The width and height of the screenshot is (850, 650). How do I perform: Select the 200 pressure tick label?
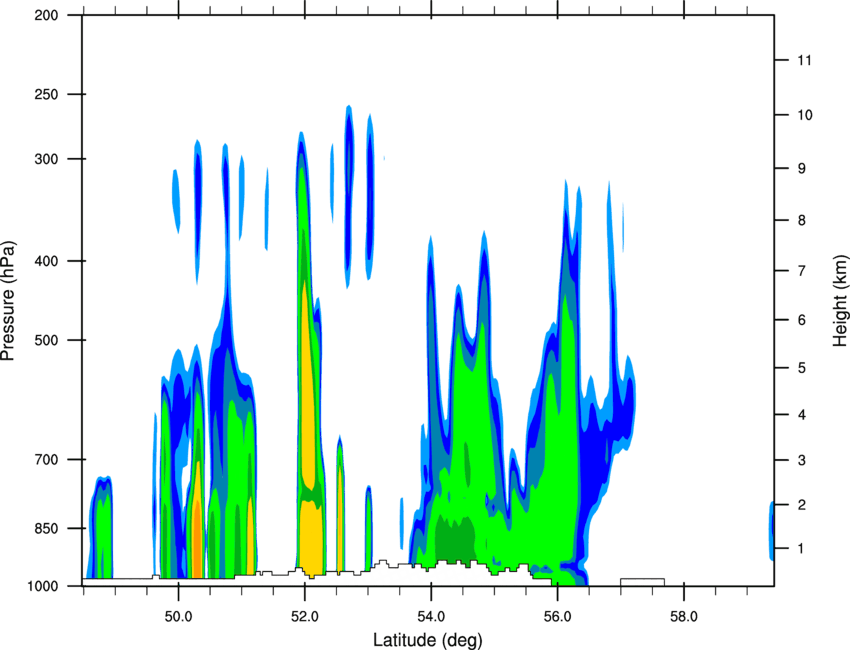click(46, 15)
